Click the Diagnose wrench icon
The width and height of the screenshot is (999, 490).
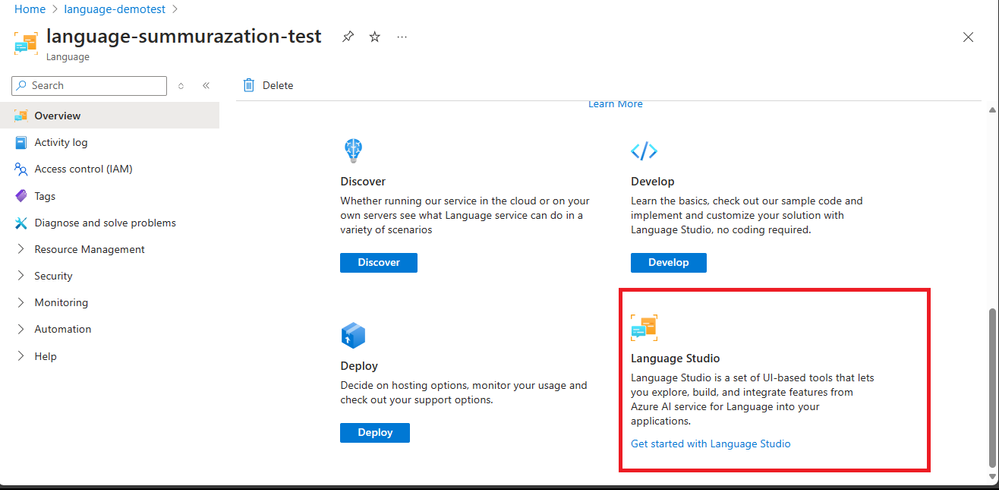[21, 222]
